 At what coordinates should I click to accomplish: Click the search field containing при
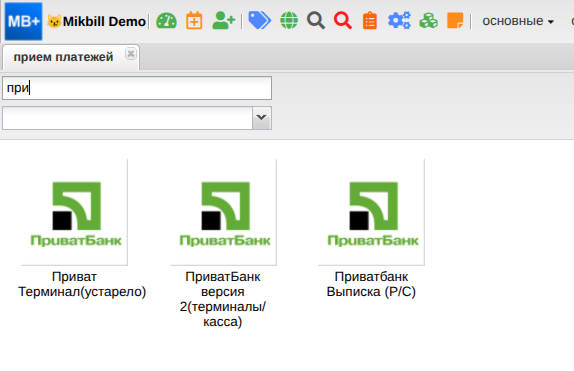pos(137,88)
